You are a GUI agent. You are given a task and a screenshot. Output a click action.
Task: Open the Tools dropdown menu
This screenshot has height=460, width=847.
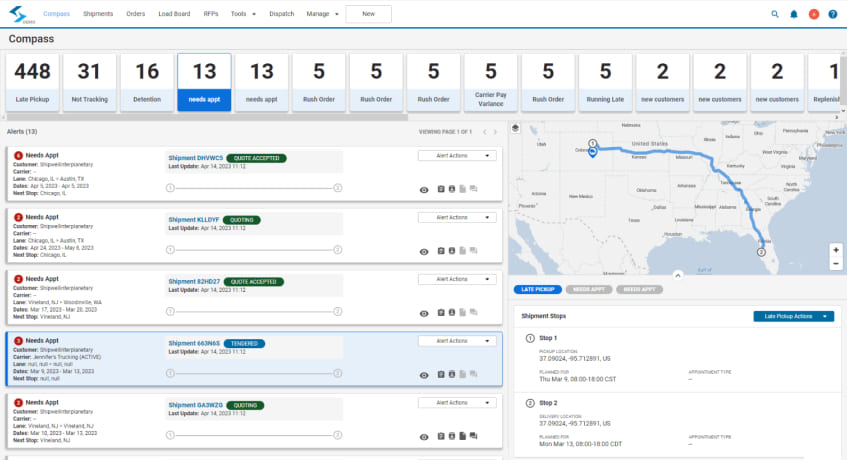pos(243,14)
